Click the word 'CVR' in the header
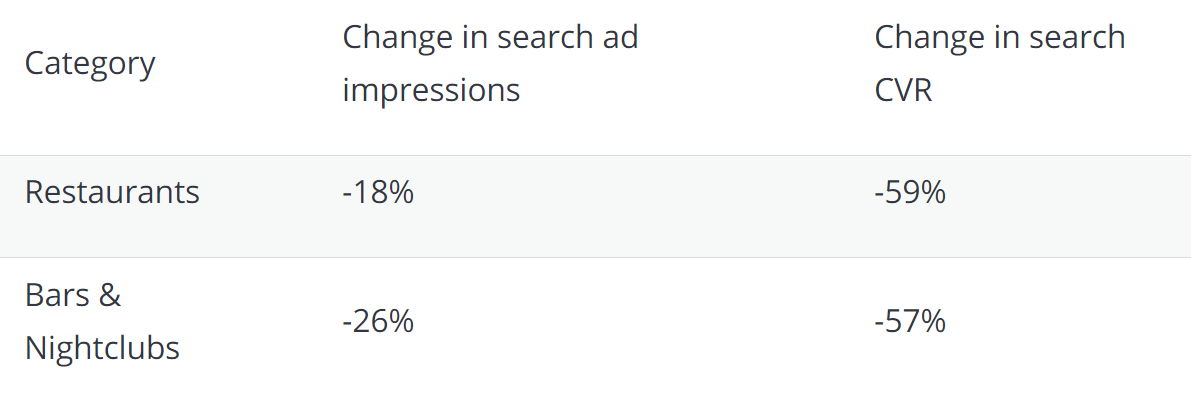Viewport: 1191px width, 400px height. click(903, 91)
